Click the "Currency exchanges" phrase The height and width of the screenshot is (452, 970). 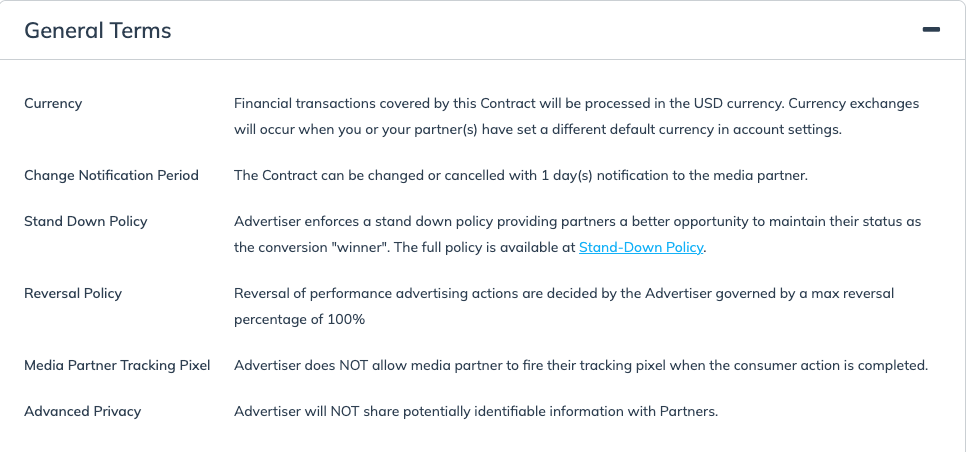pos(856,103)
